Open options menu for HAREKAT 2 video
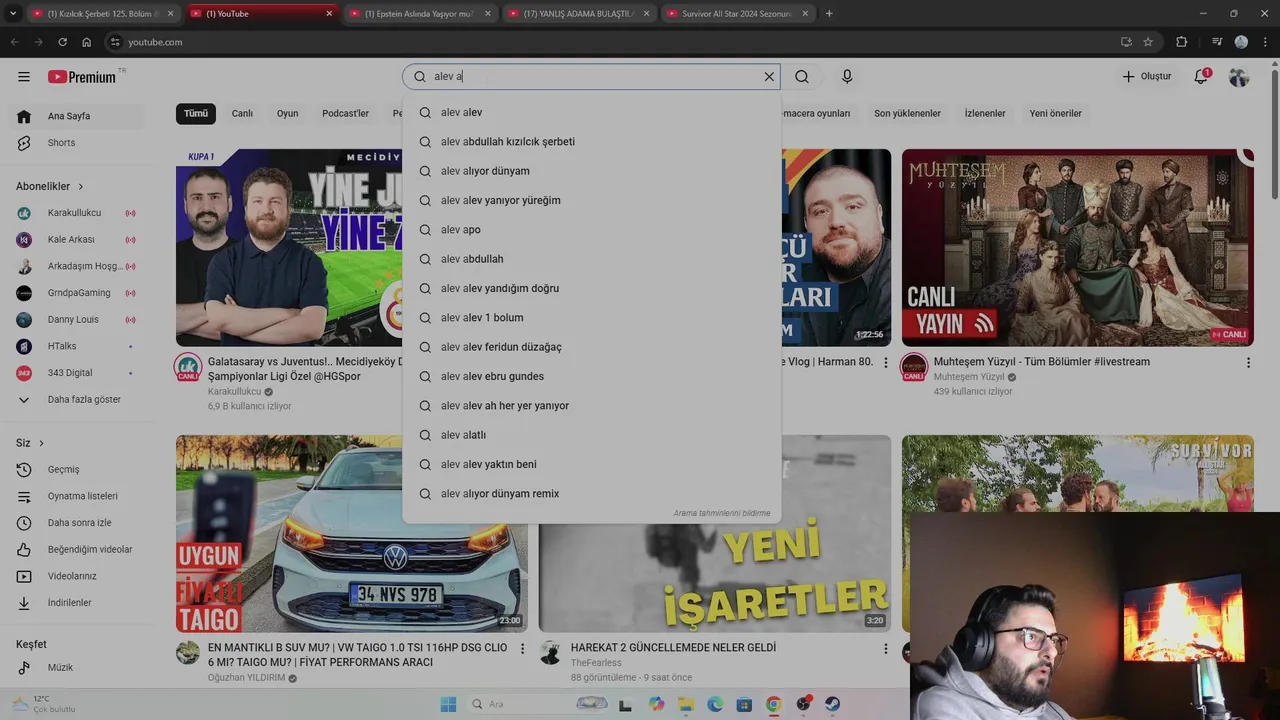This screenshot has width=1280, height=720. [x=885, y=649]
